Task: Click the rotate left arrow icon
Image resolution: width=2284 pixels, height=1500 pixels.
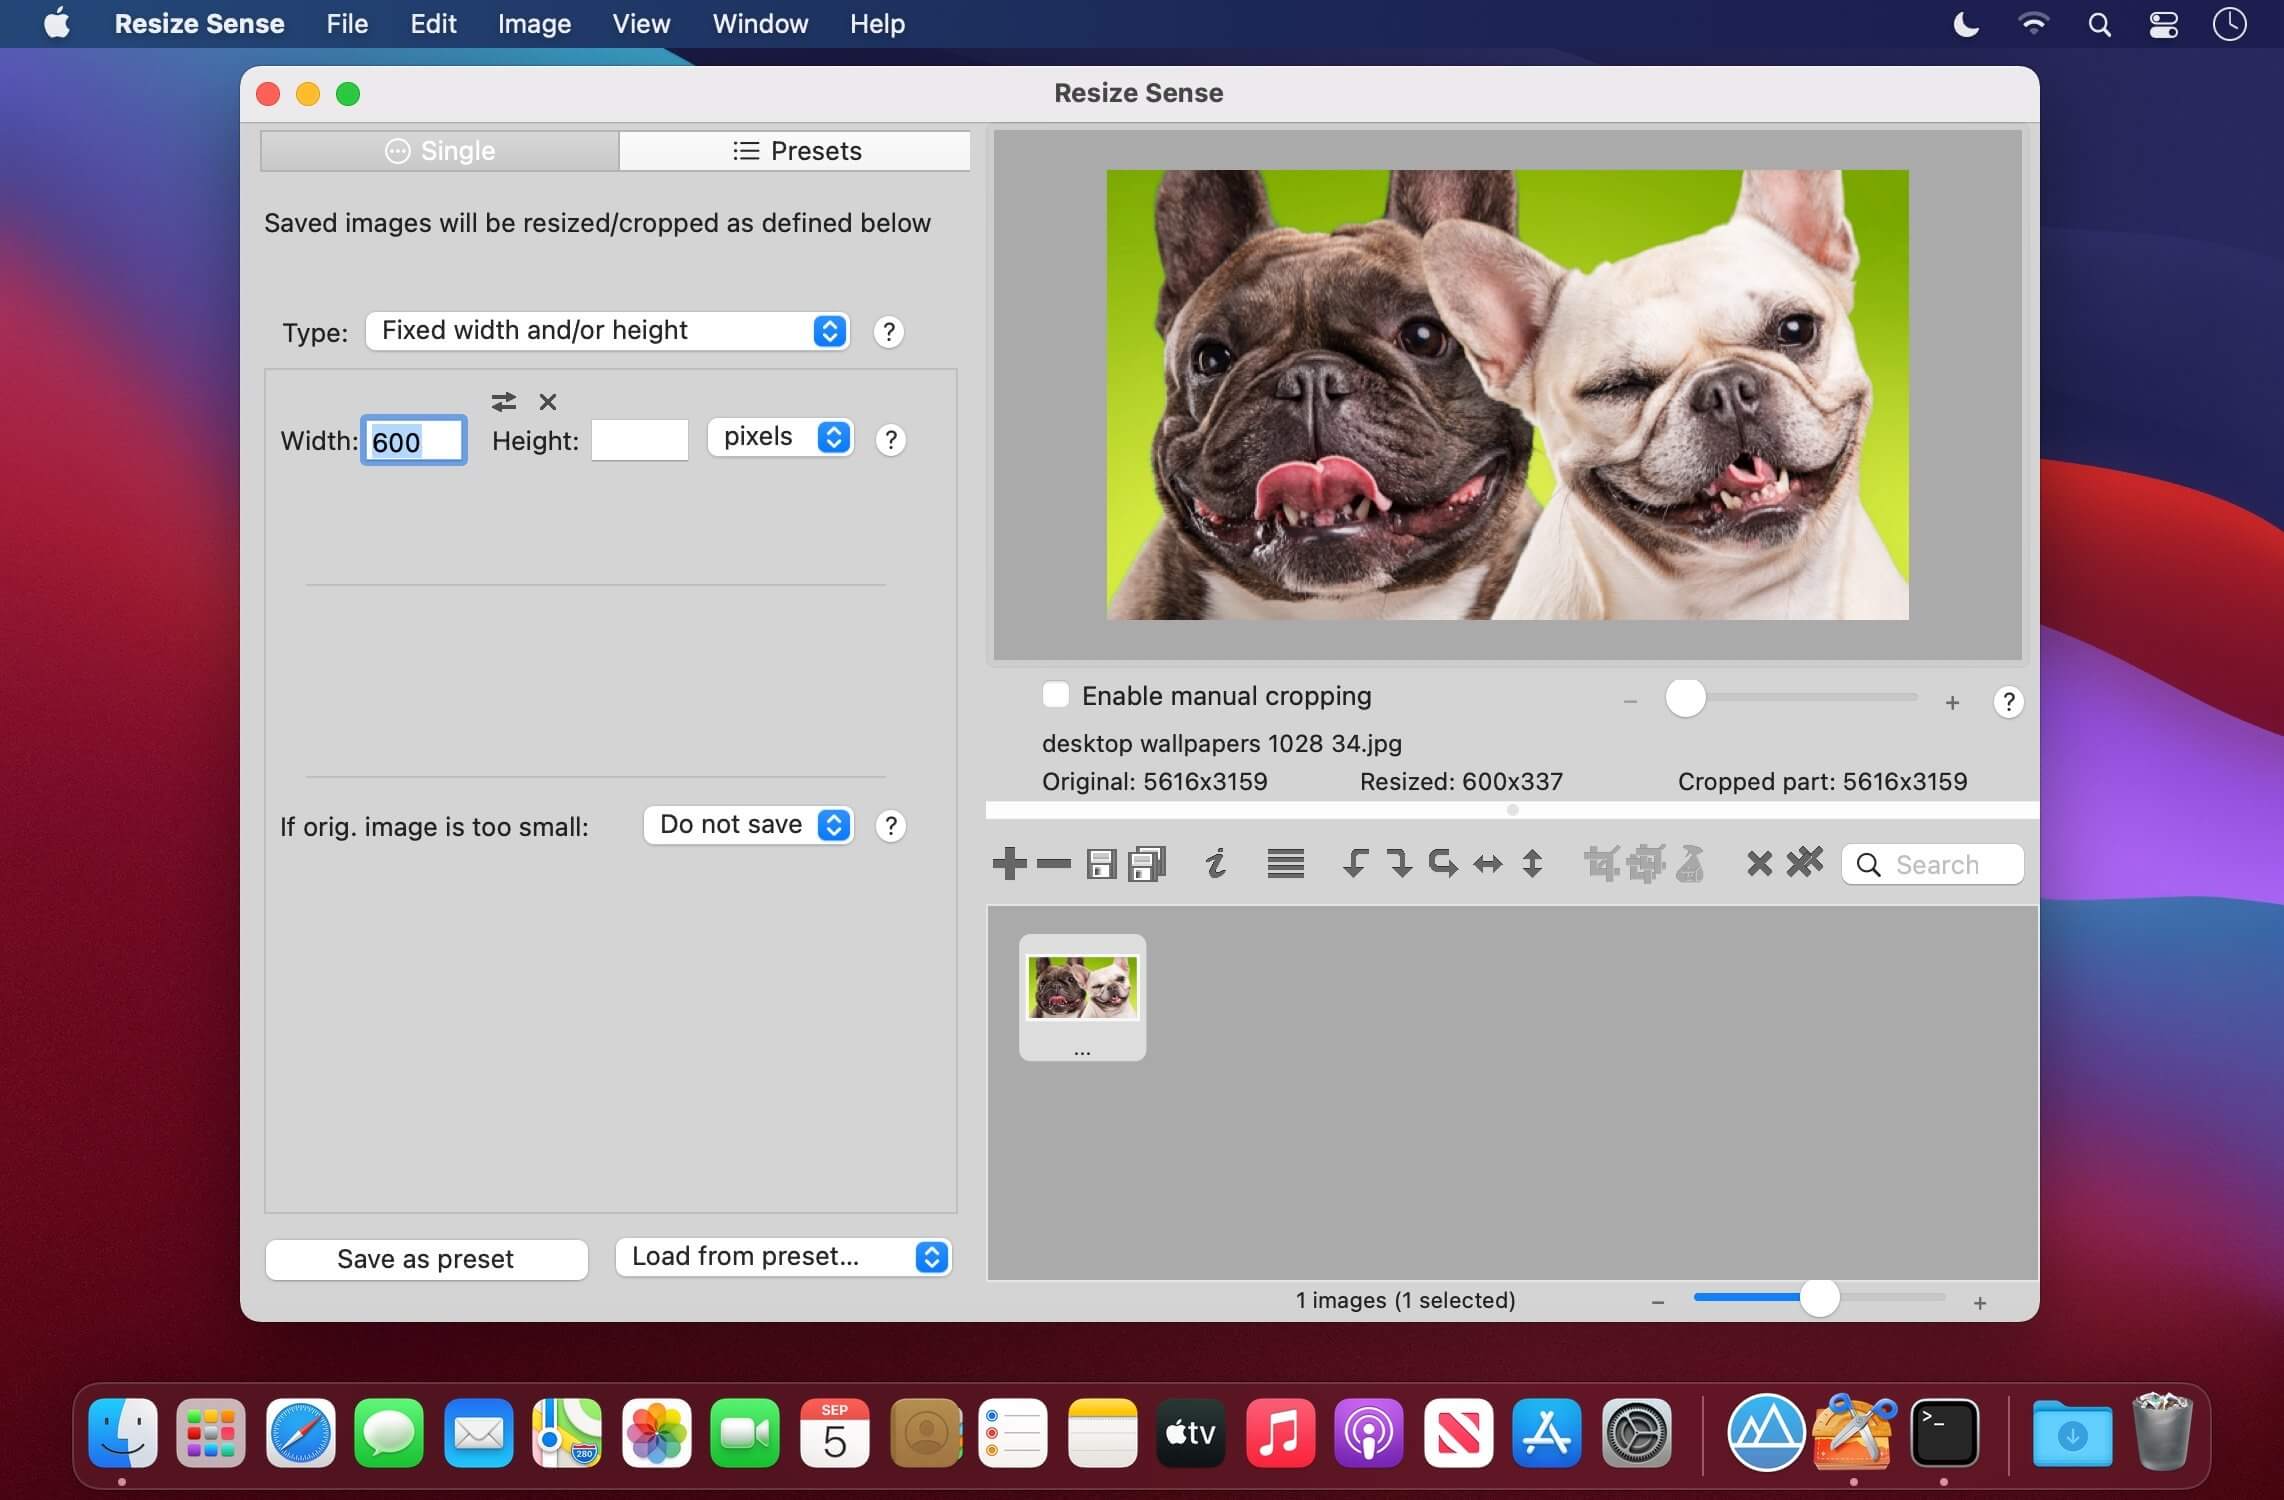Action: tap(1354, 863)
